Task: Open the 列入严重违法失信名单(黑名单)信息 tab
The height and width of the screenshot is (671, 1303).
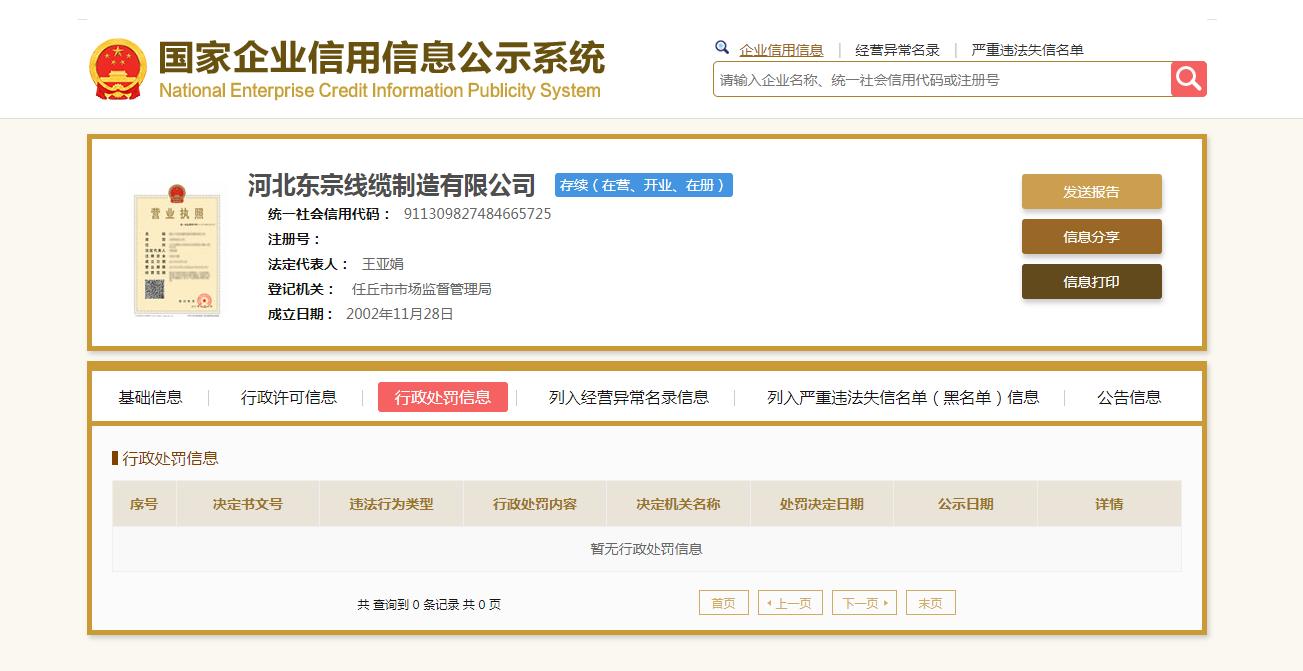Action: click(x=903, y=397)
